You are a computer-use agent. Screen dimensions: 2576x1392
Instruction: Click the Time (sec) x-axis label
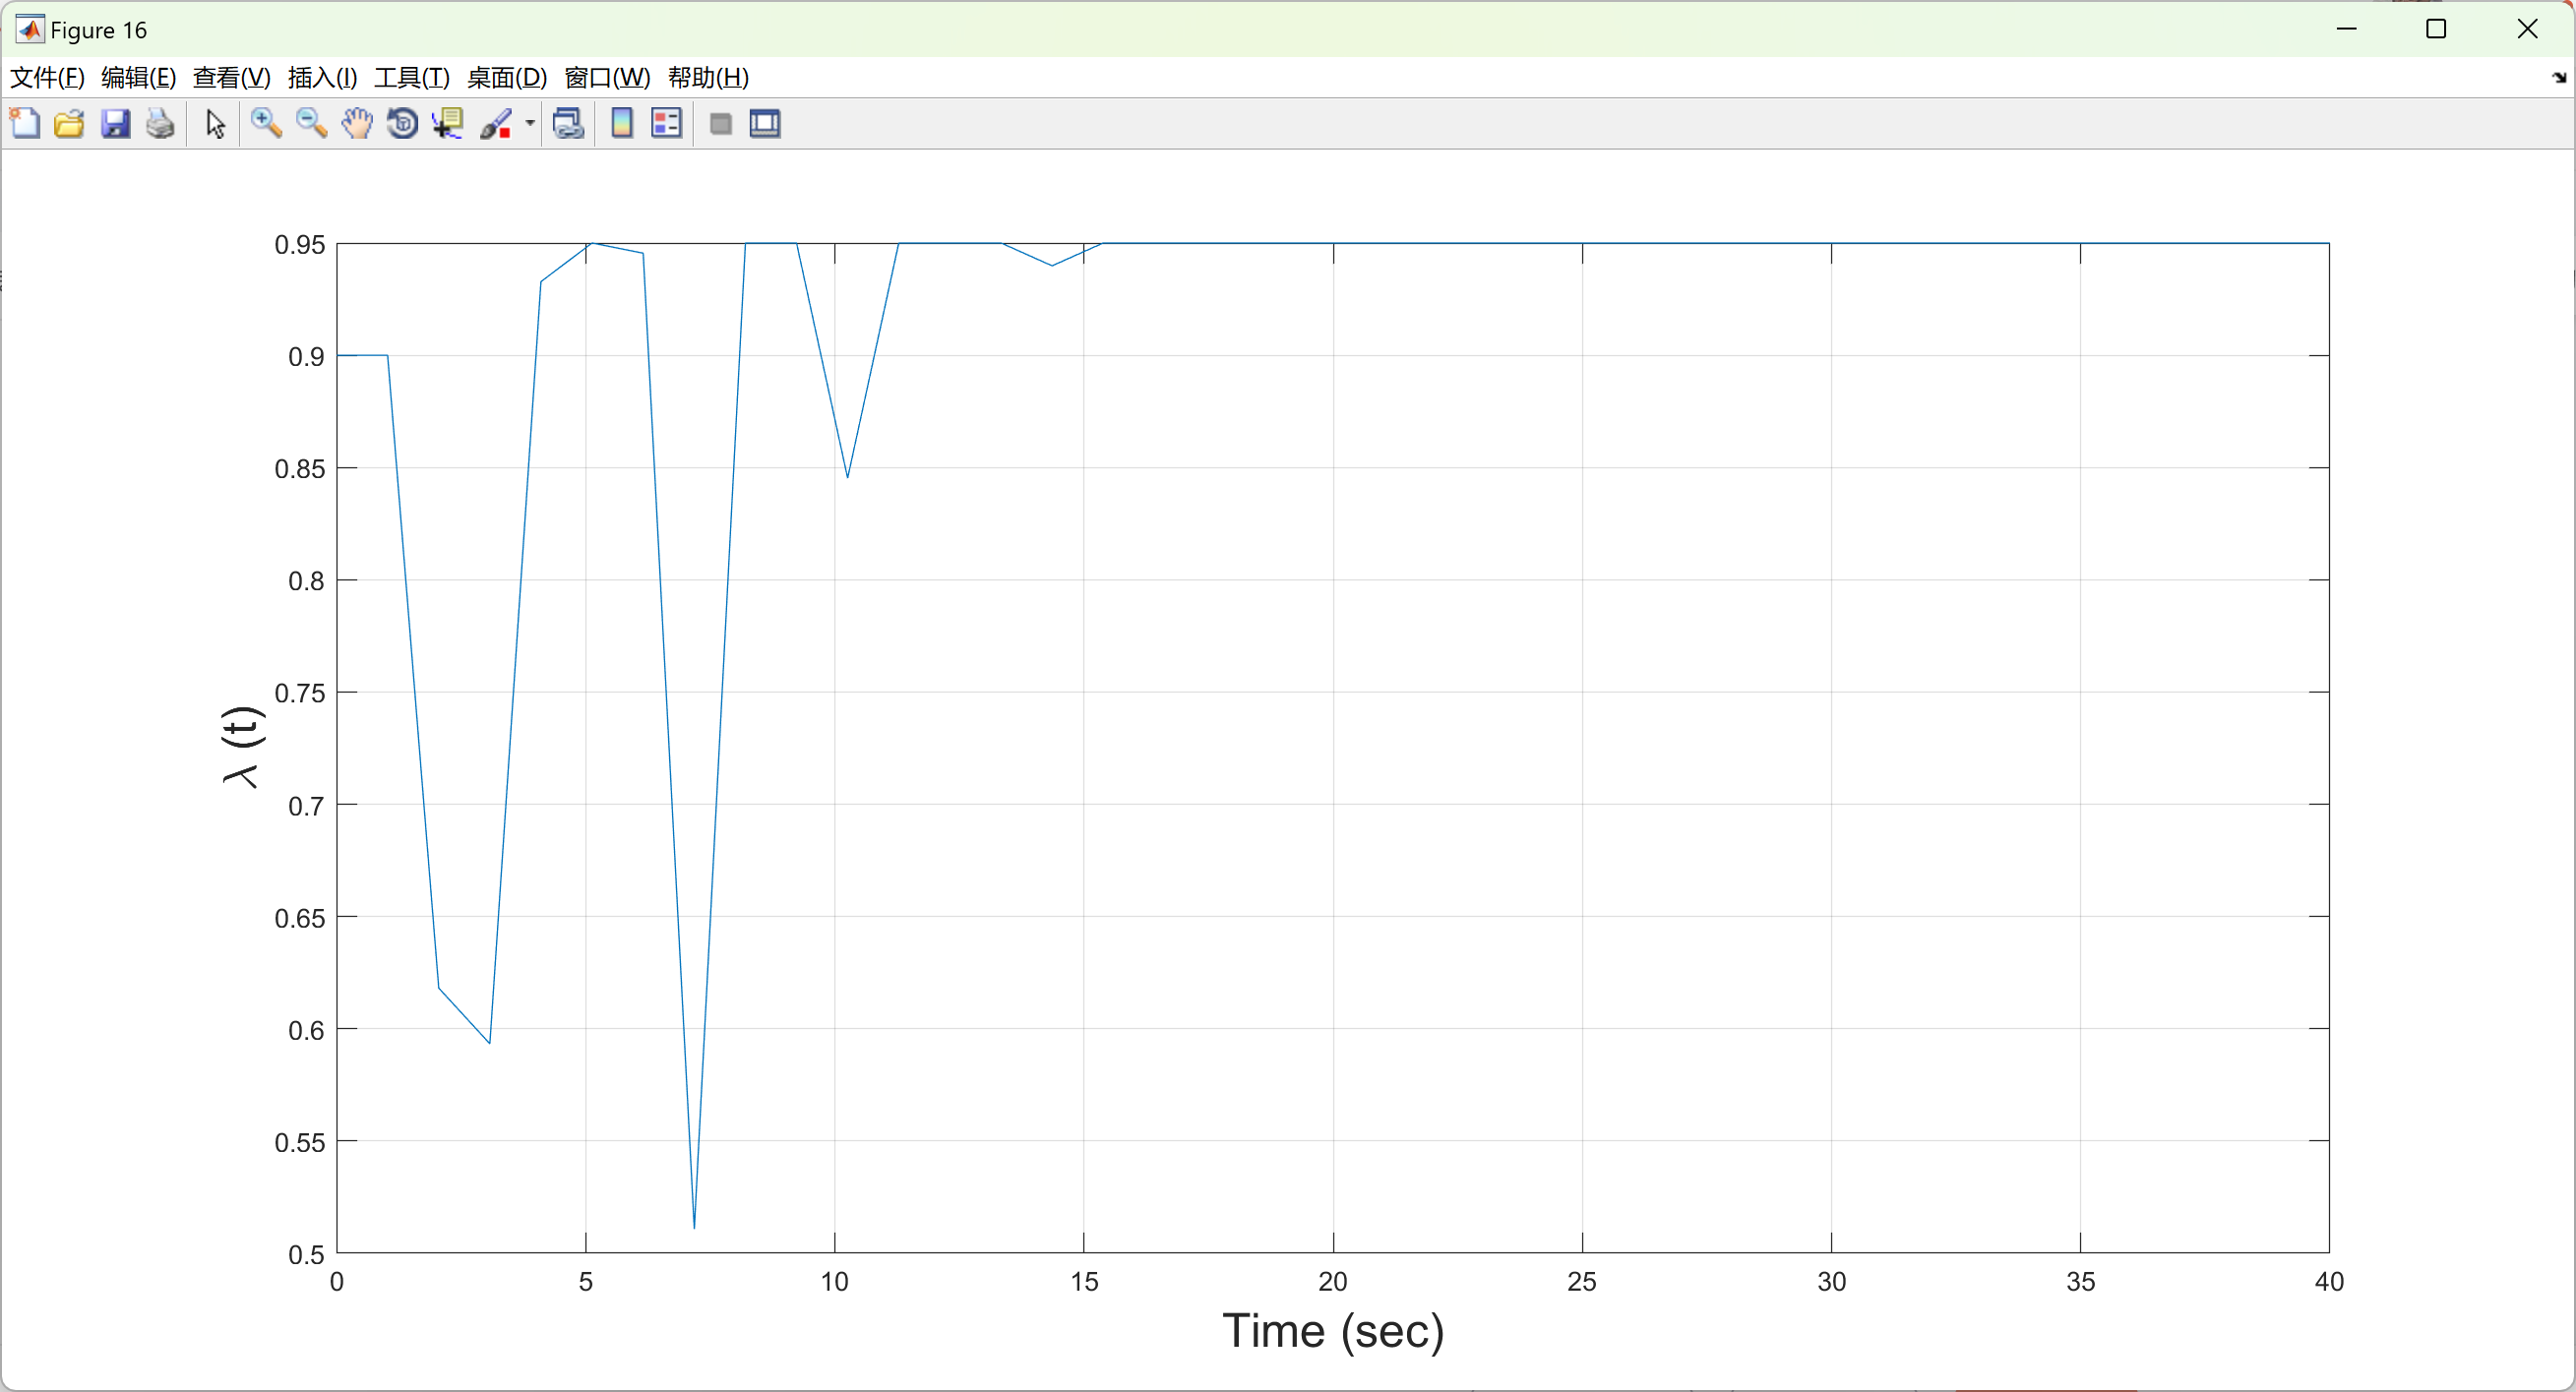1333,1331
